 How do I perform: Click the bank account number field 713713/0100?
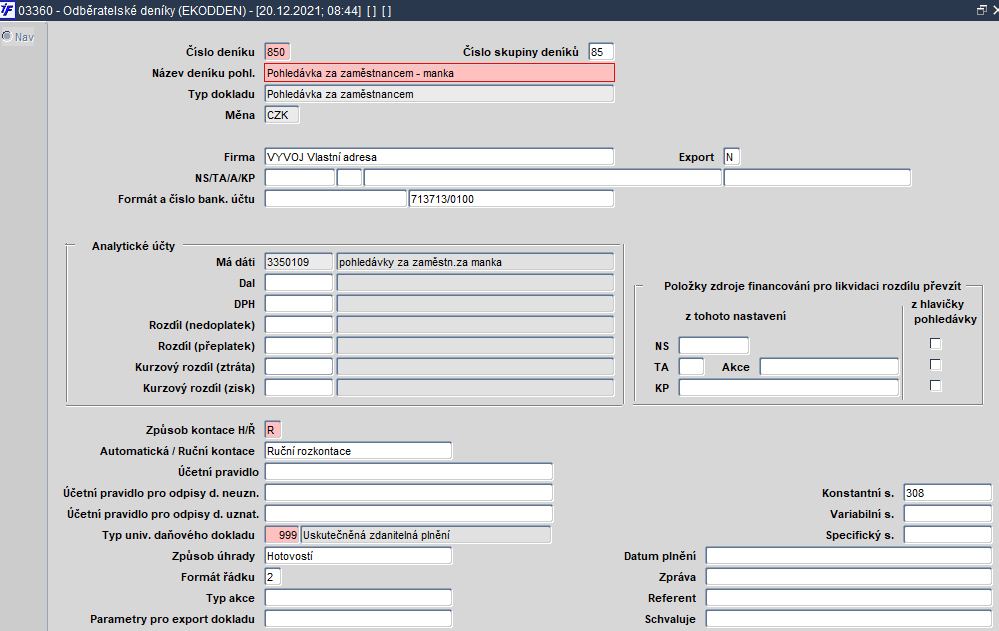[x=511, y=199]
